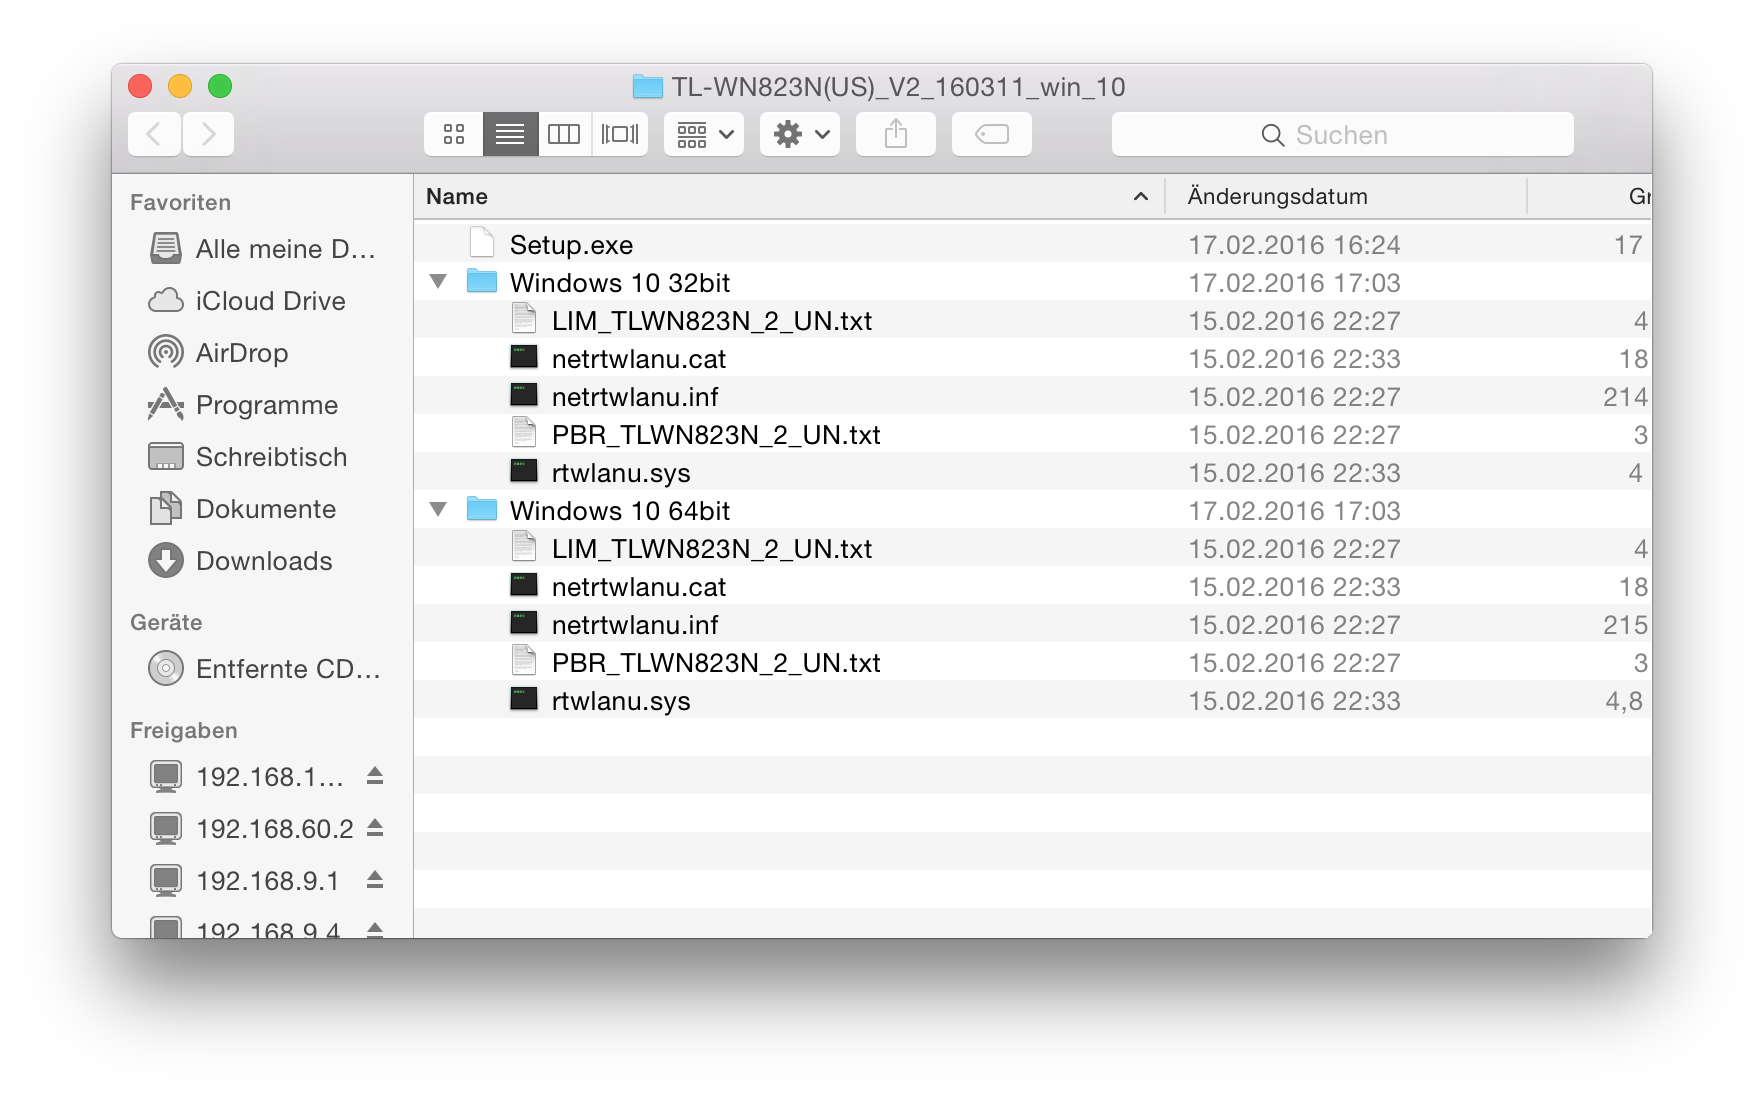Select LIM_TLWN823N_2_UN.txt in the 64bit folder

[1032, 548]
